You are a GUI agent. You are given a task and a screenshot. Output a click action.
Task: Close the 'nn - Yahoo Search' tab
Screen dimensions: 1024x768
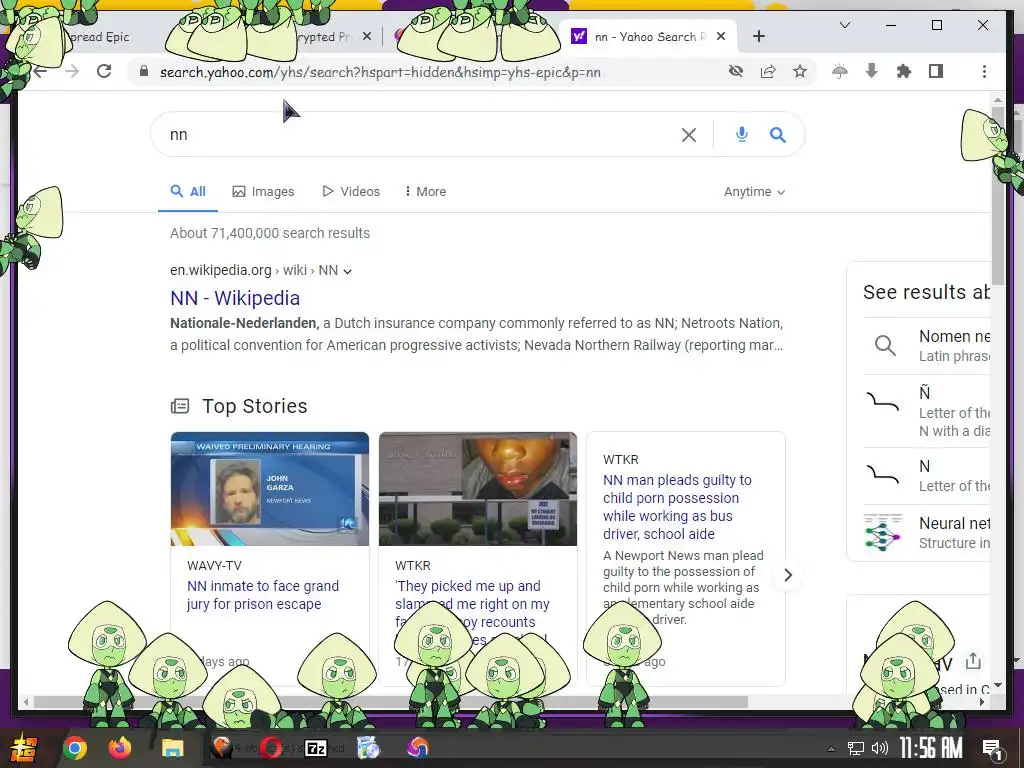click(x=721, y=37)
